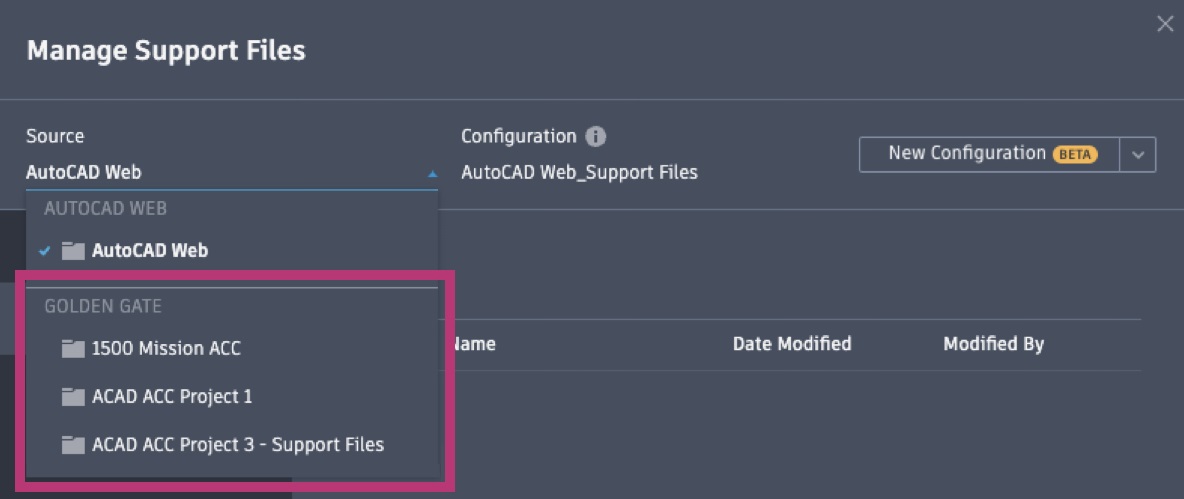Image resolution: width=1184 pixels, height=499 pixels.
Task: Select the 1500 Mission ACC project
Action: [x=166, y=349]
